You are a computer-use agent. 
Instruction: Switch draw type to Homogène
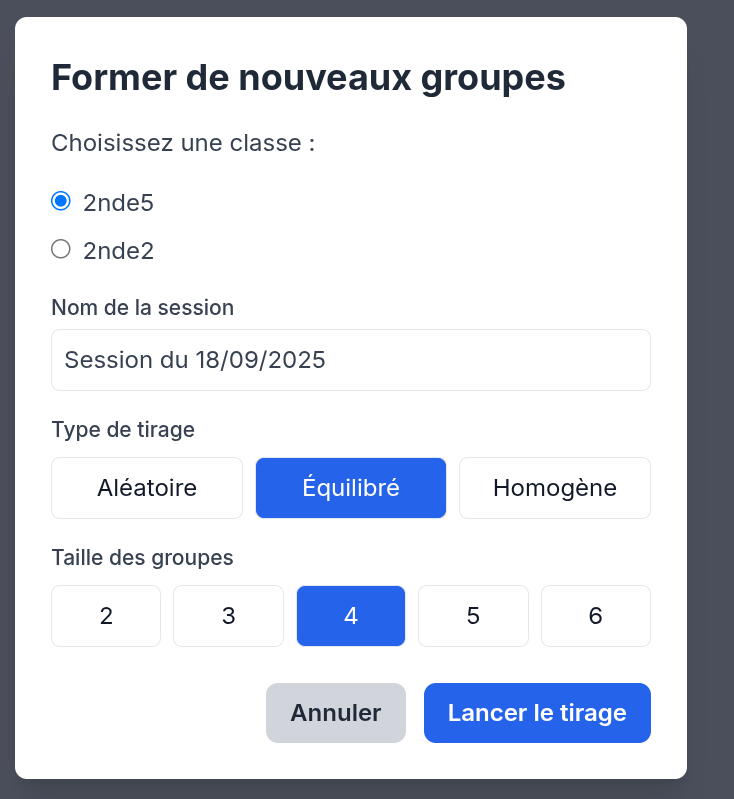tap(555, 488)
